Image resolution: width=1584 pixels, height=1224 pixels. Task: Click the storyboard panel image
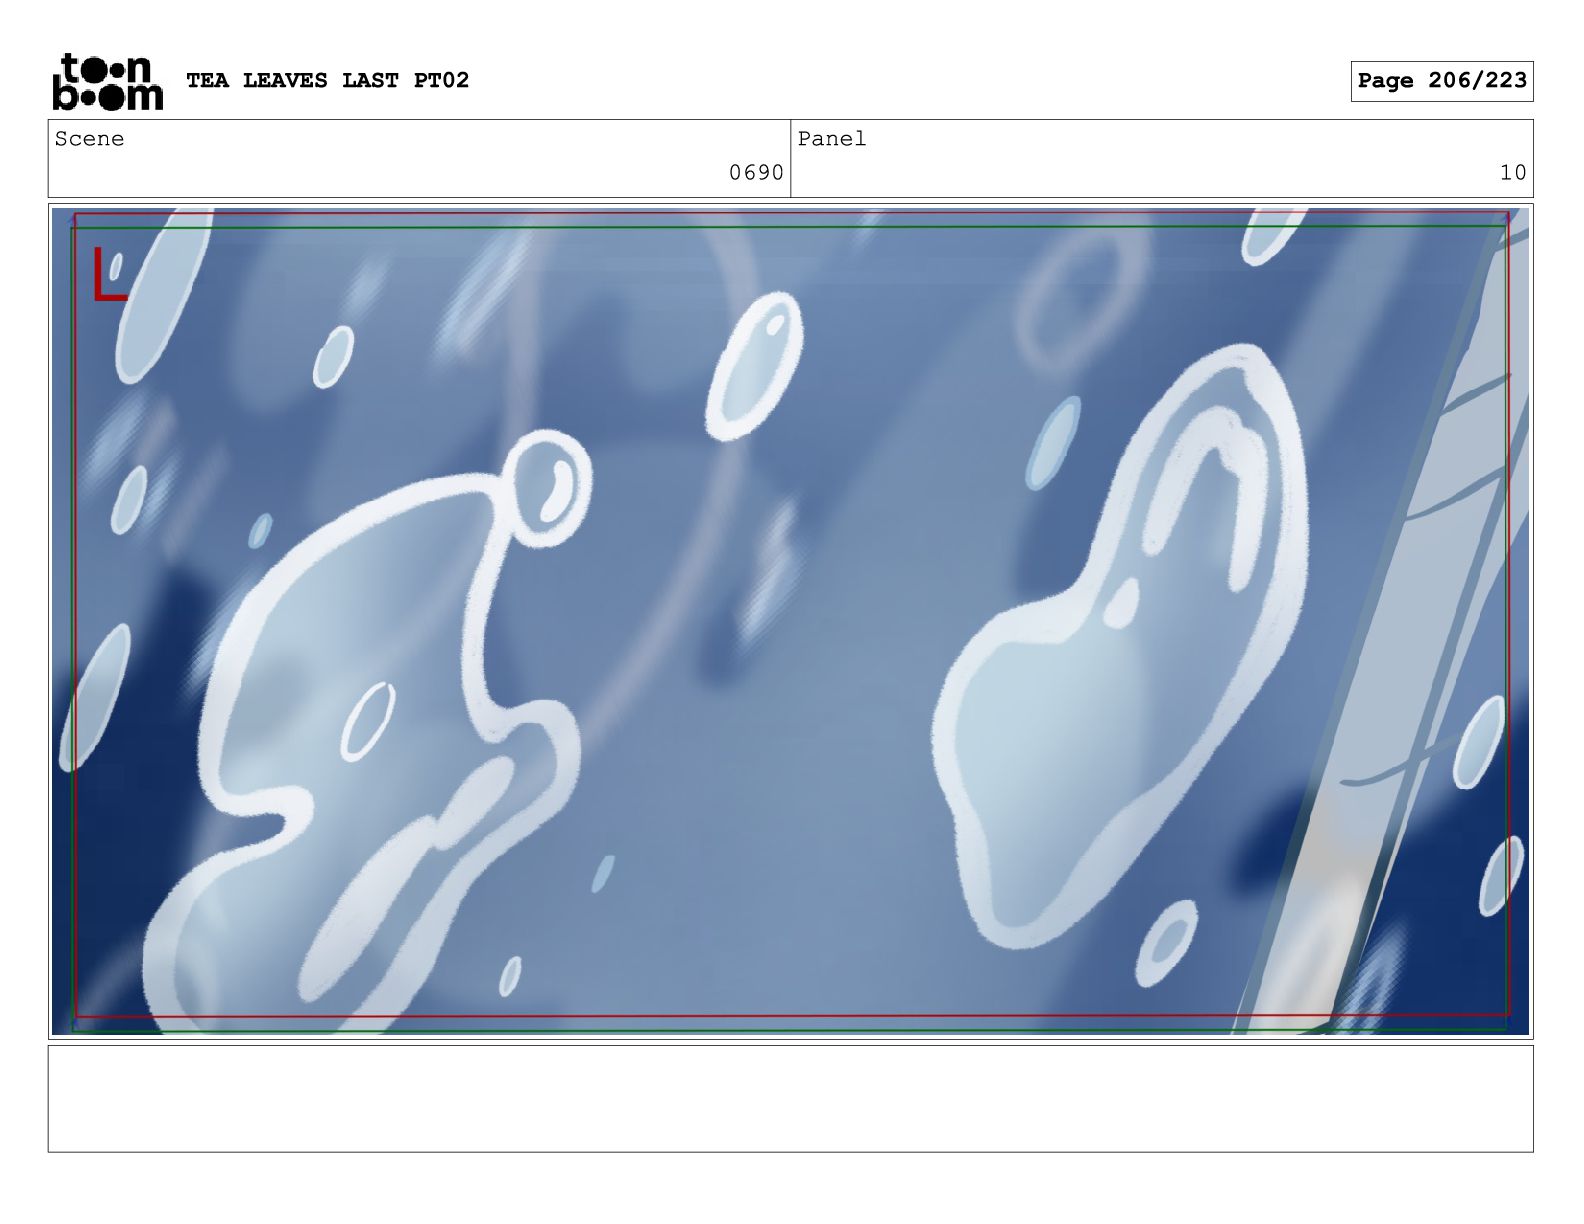pyautogui.click(x=790, y=621)
